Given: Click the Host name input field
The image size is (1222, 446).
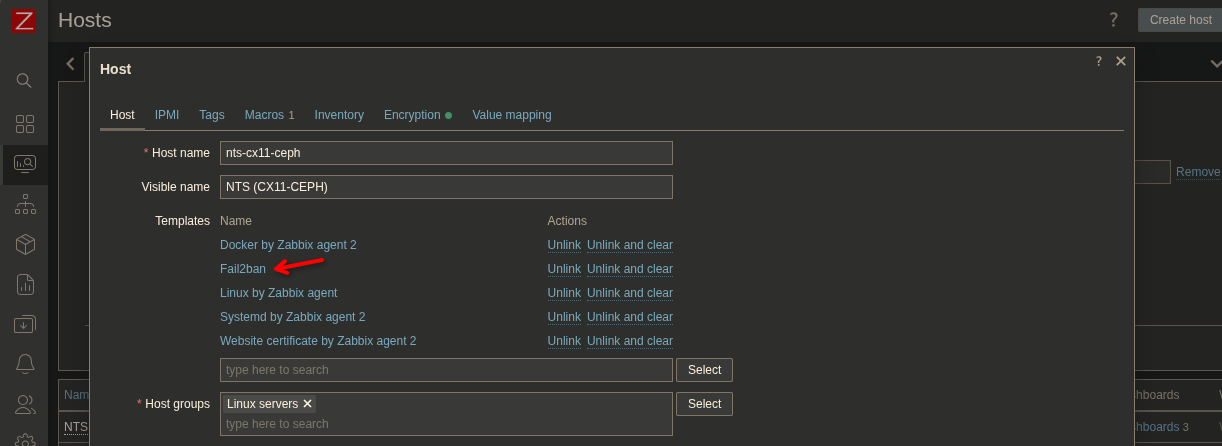Looking at the screenshot, I should point(446,153).
